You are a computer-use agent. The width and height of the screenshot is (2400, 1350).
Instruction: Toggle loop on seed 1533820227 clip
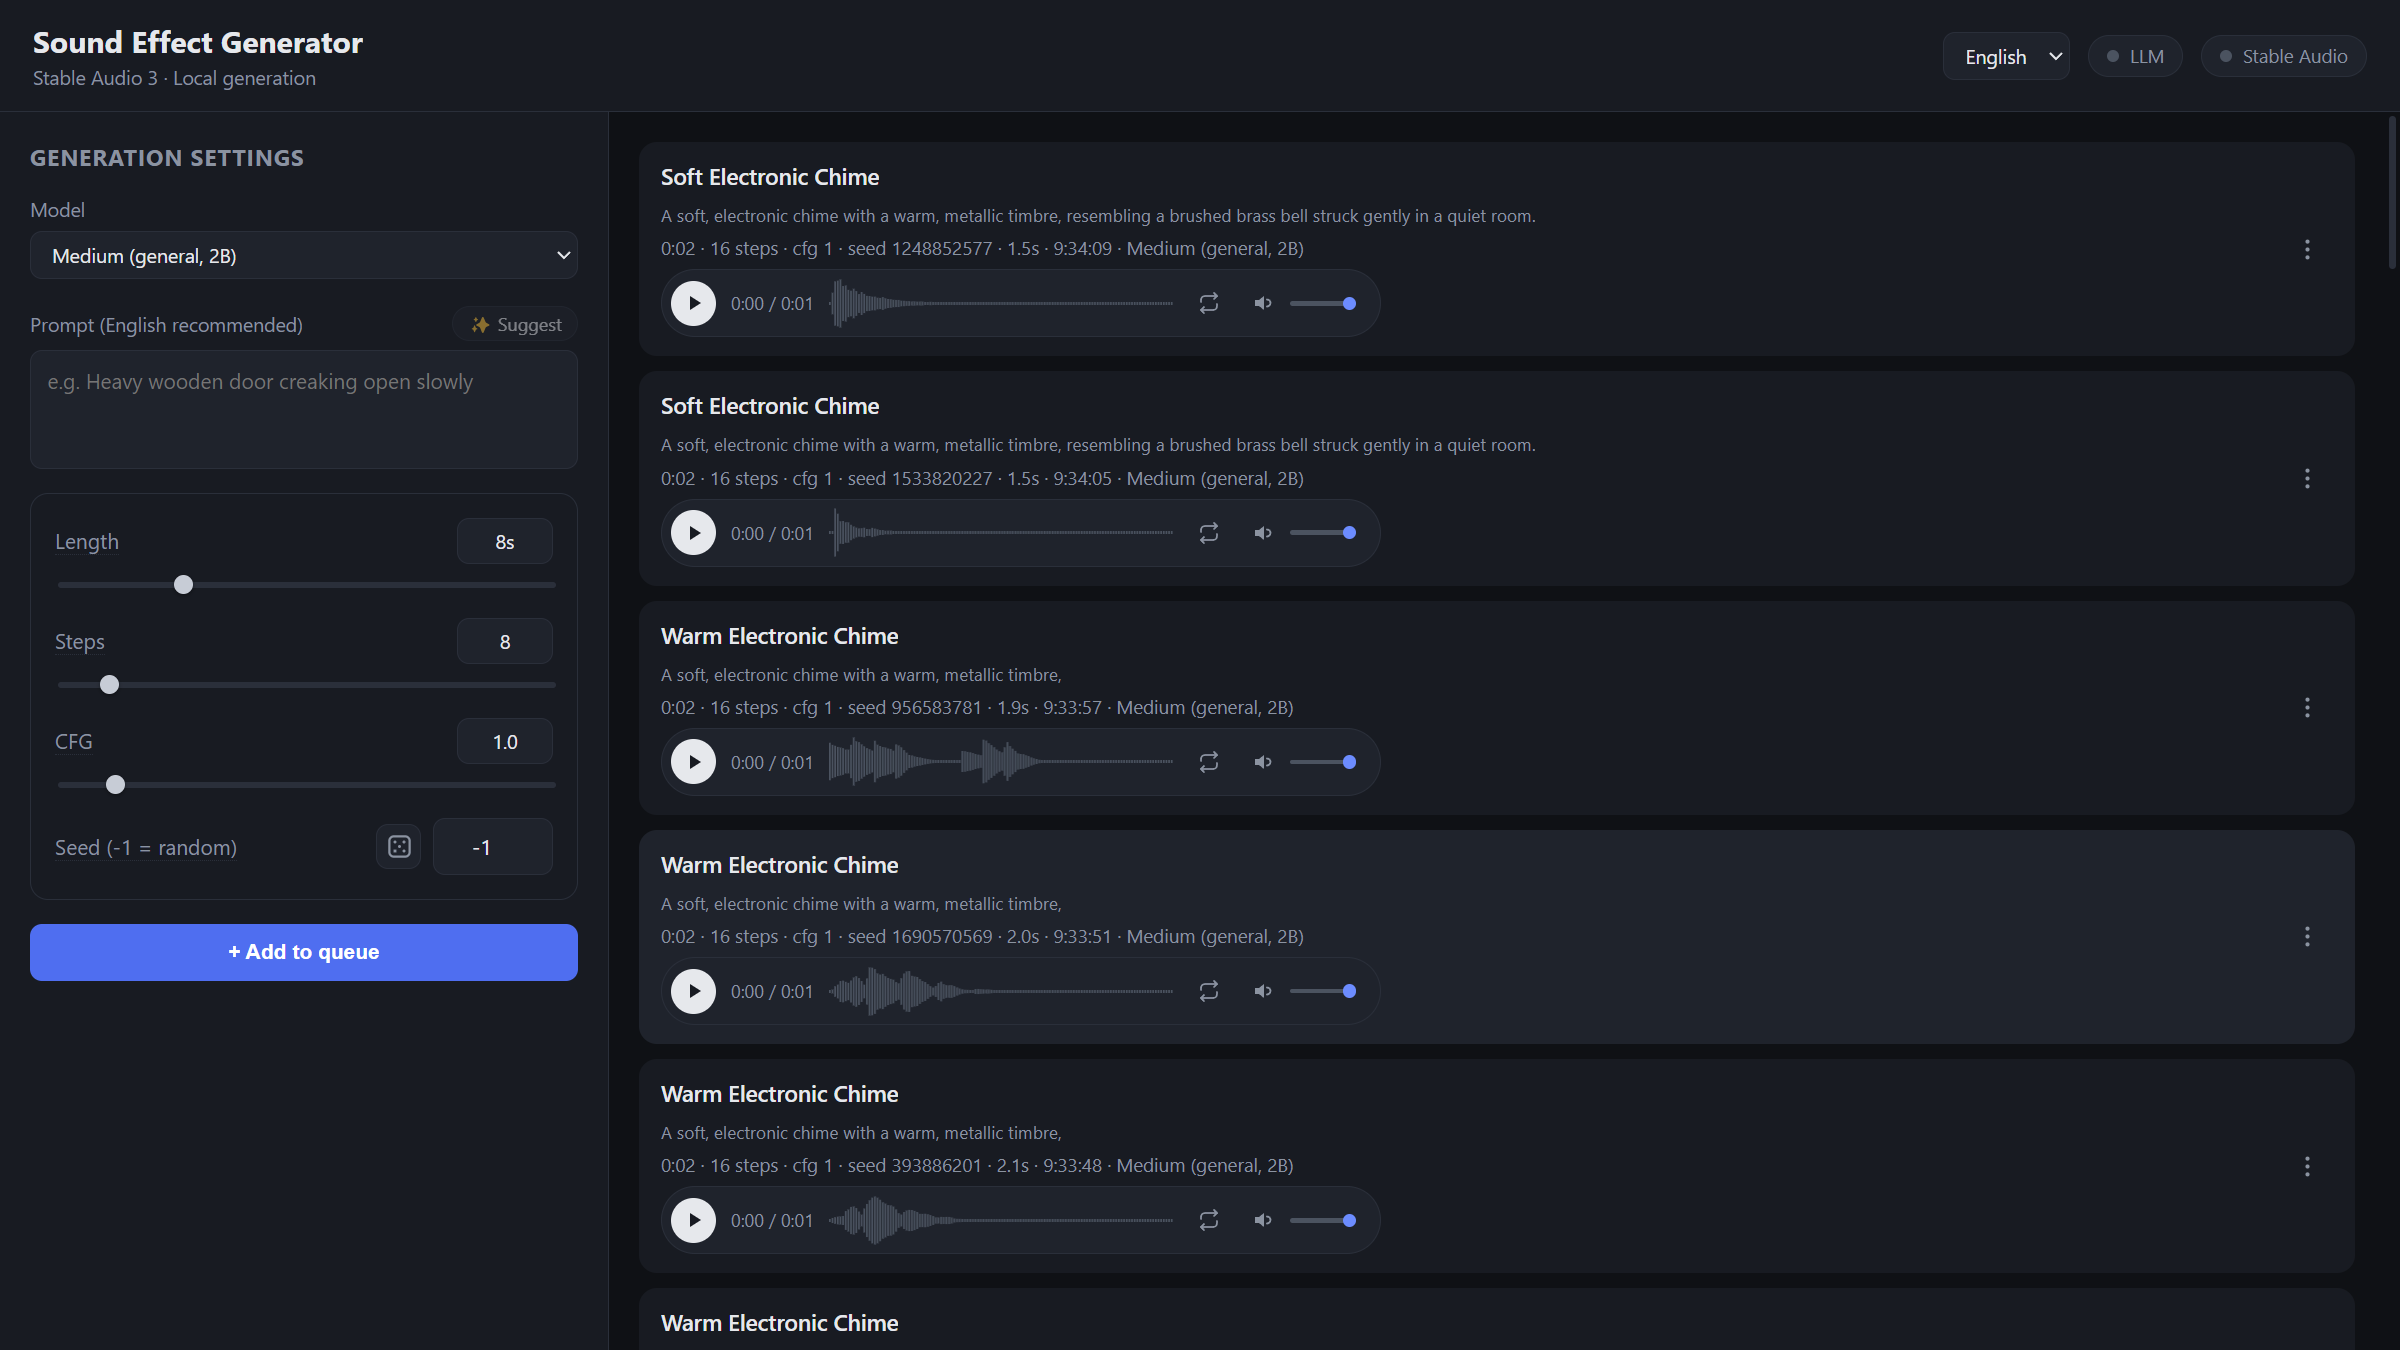1209,533
